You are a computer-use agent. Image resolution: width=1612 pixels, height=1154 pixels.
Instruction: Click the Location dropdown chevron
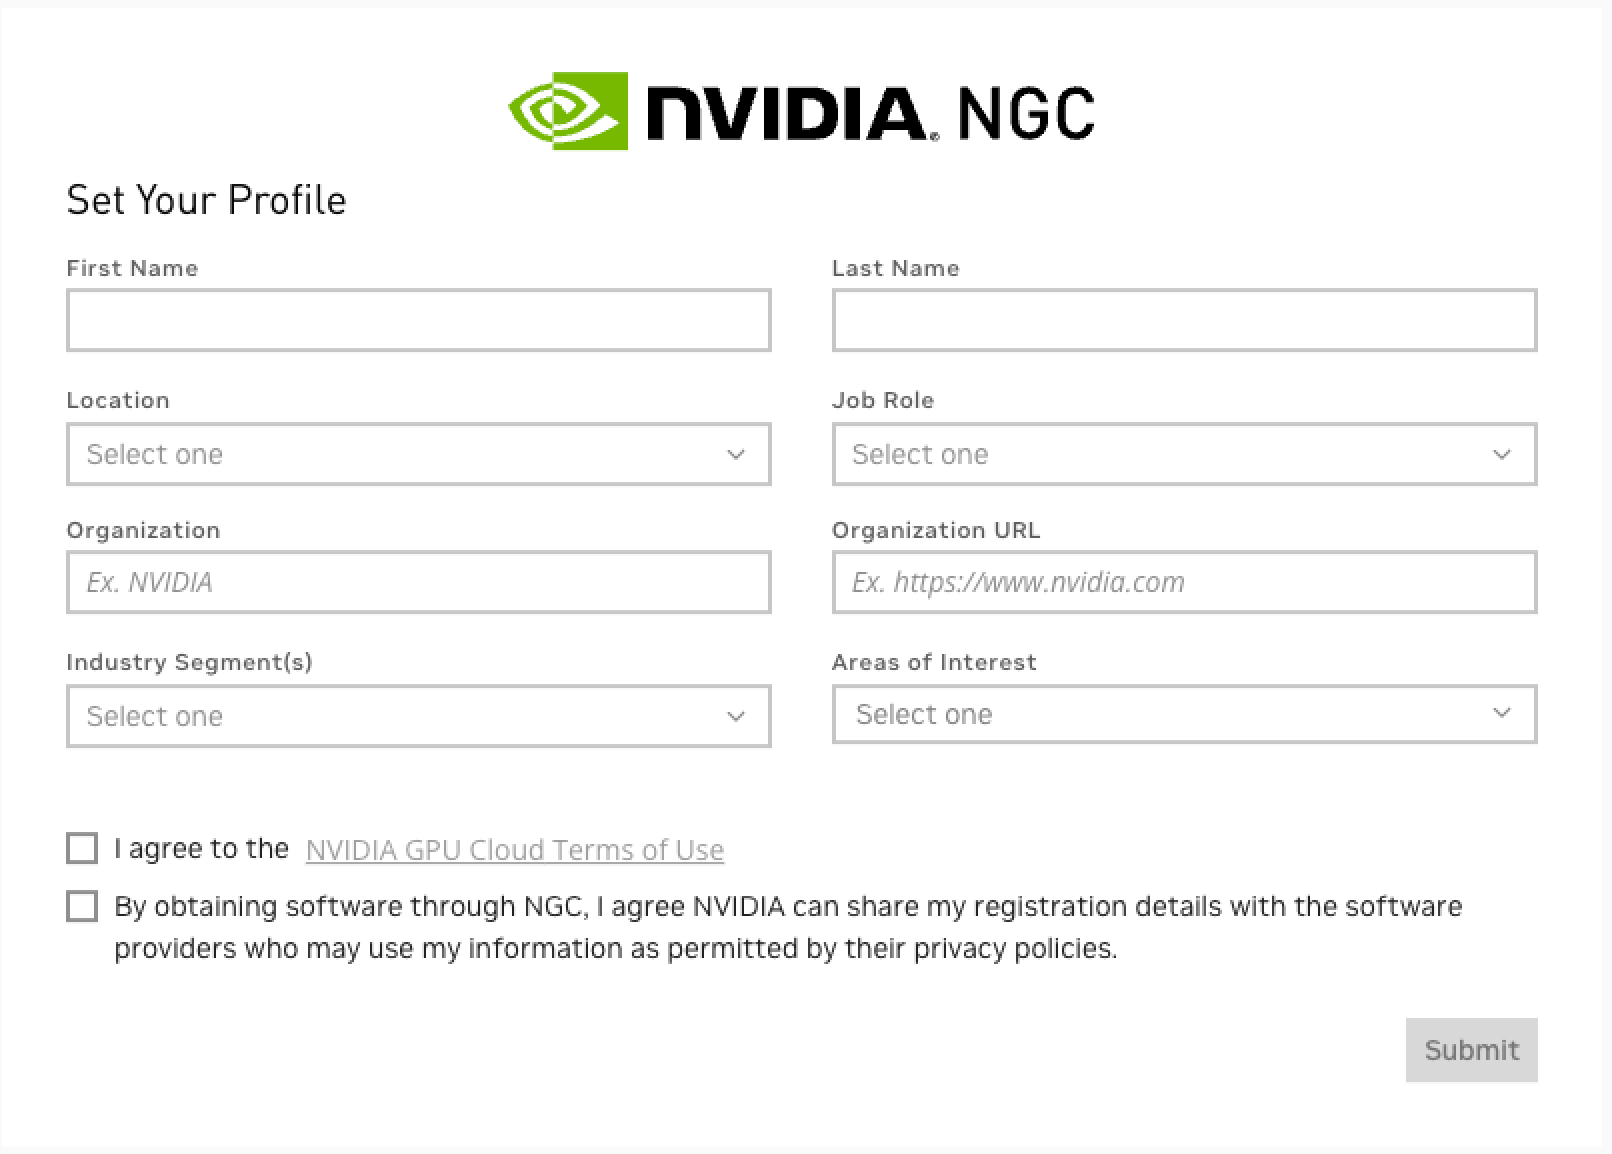(736, 454)
